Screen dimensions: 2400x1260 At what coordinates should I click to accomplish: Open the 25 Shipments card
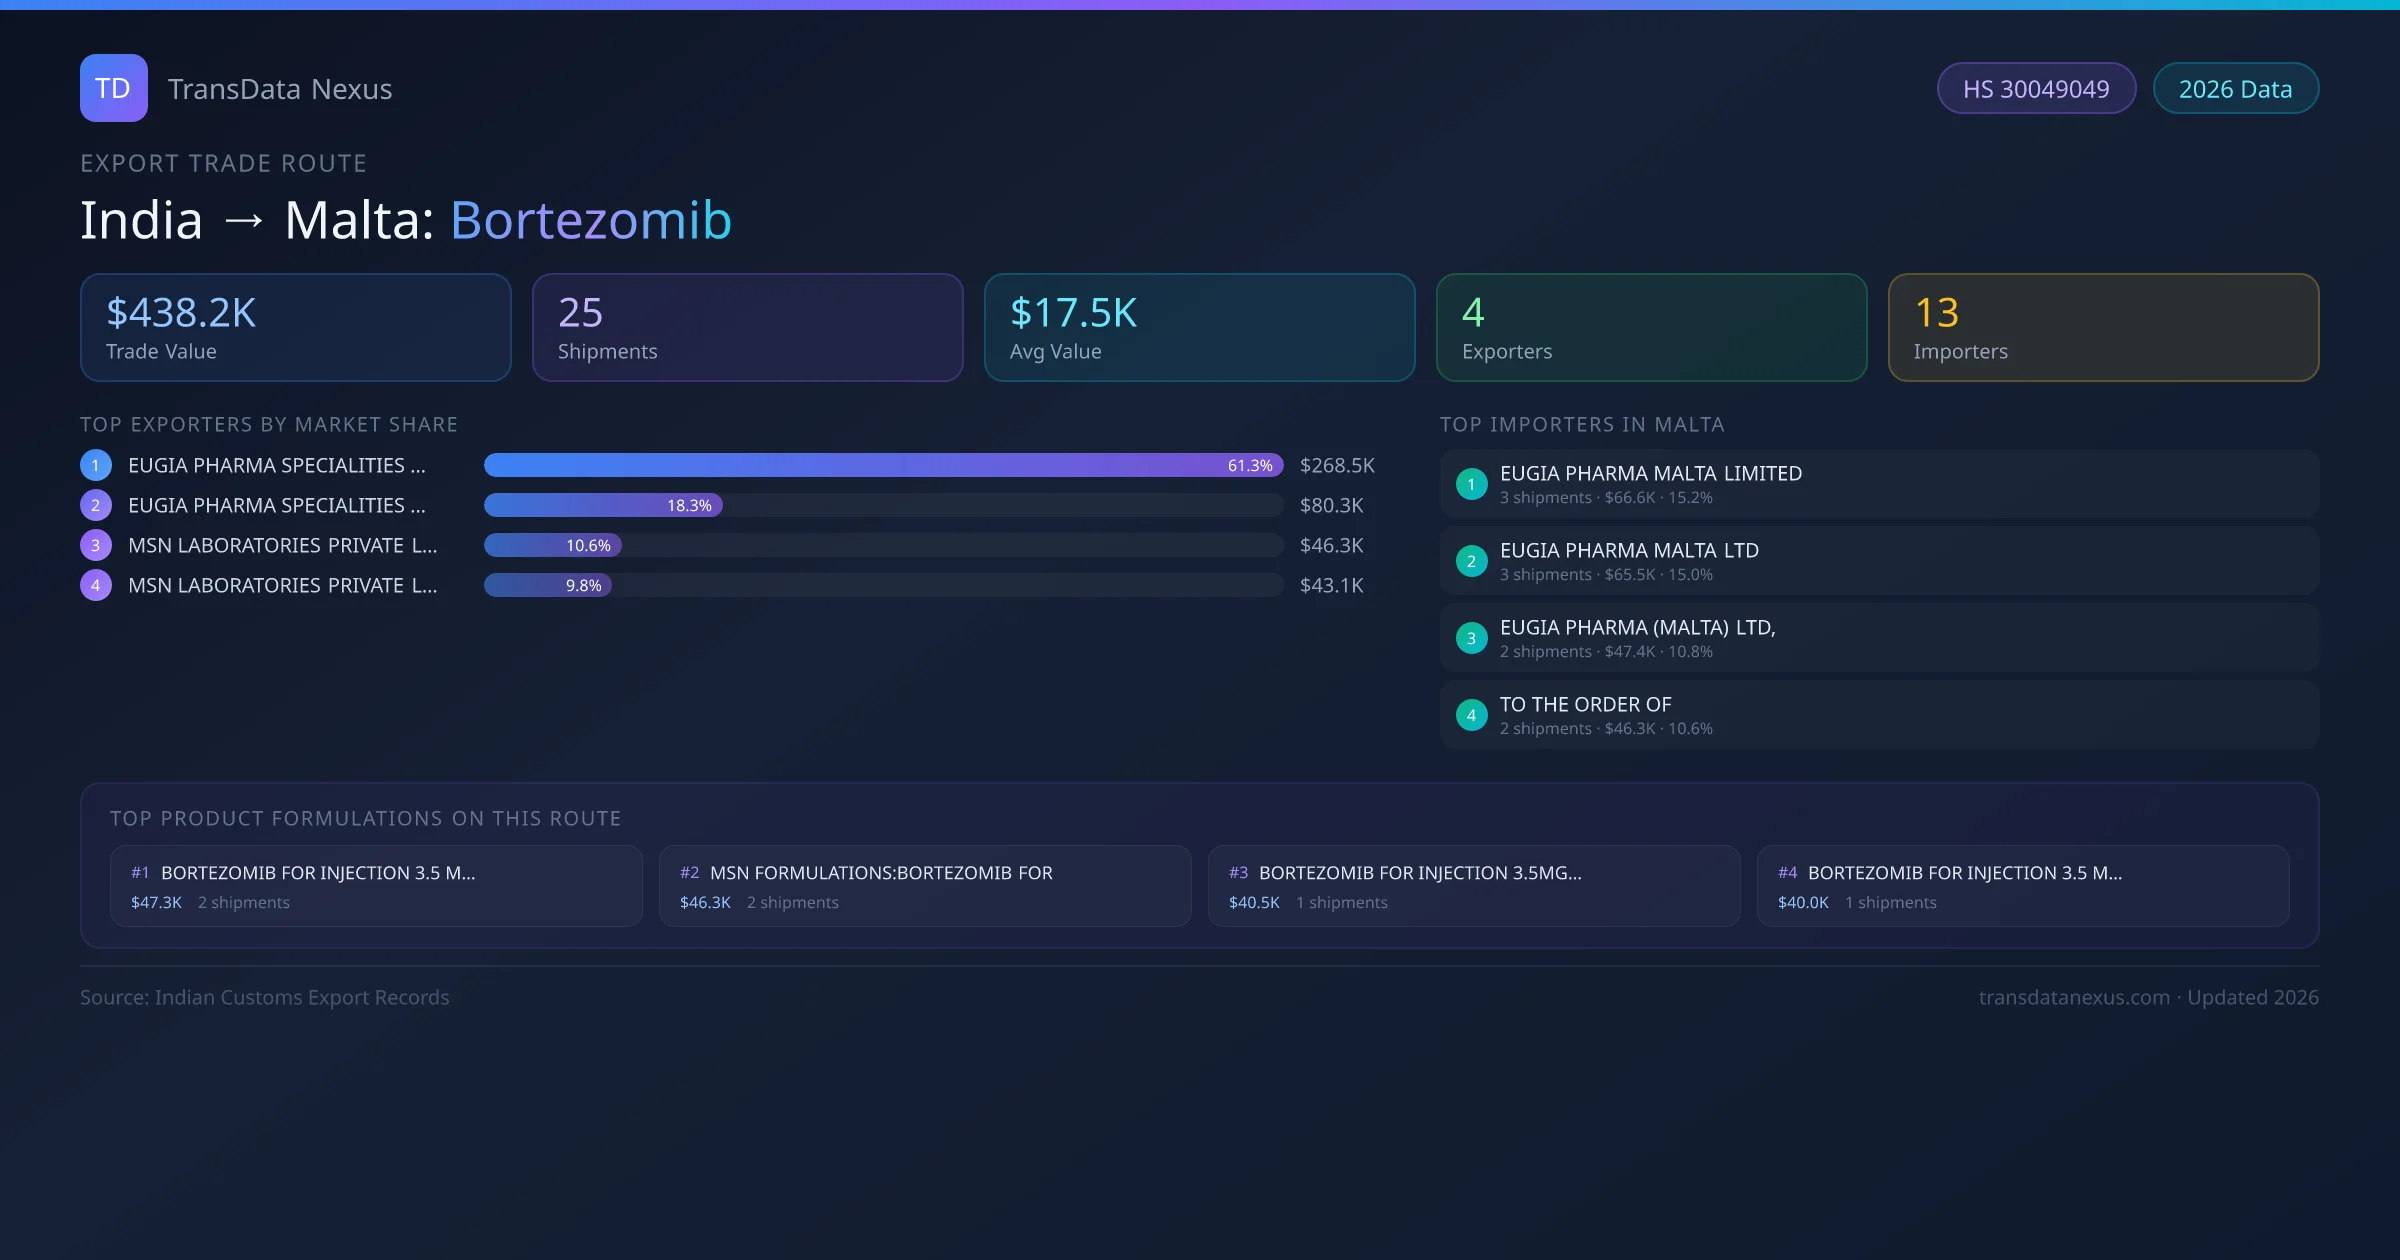point(747,327)
